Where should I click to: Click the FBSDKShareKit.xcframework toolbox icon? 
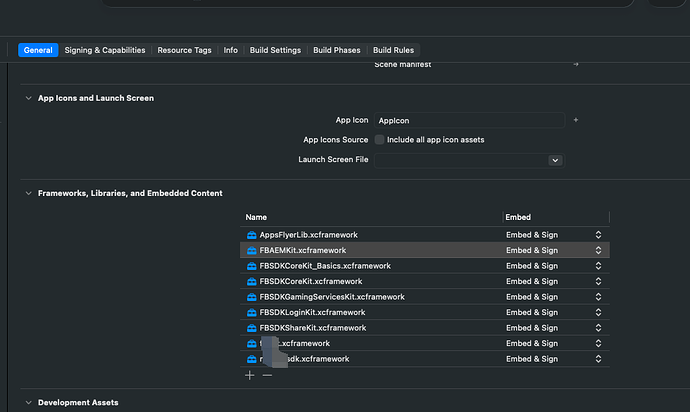click(x=252, y=328)
